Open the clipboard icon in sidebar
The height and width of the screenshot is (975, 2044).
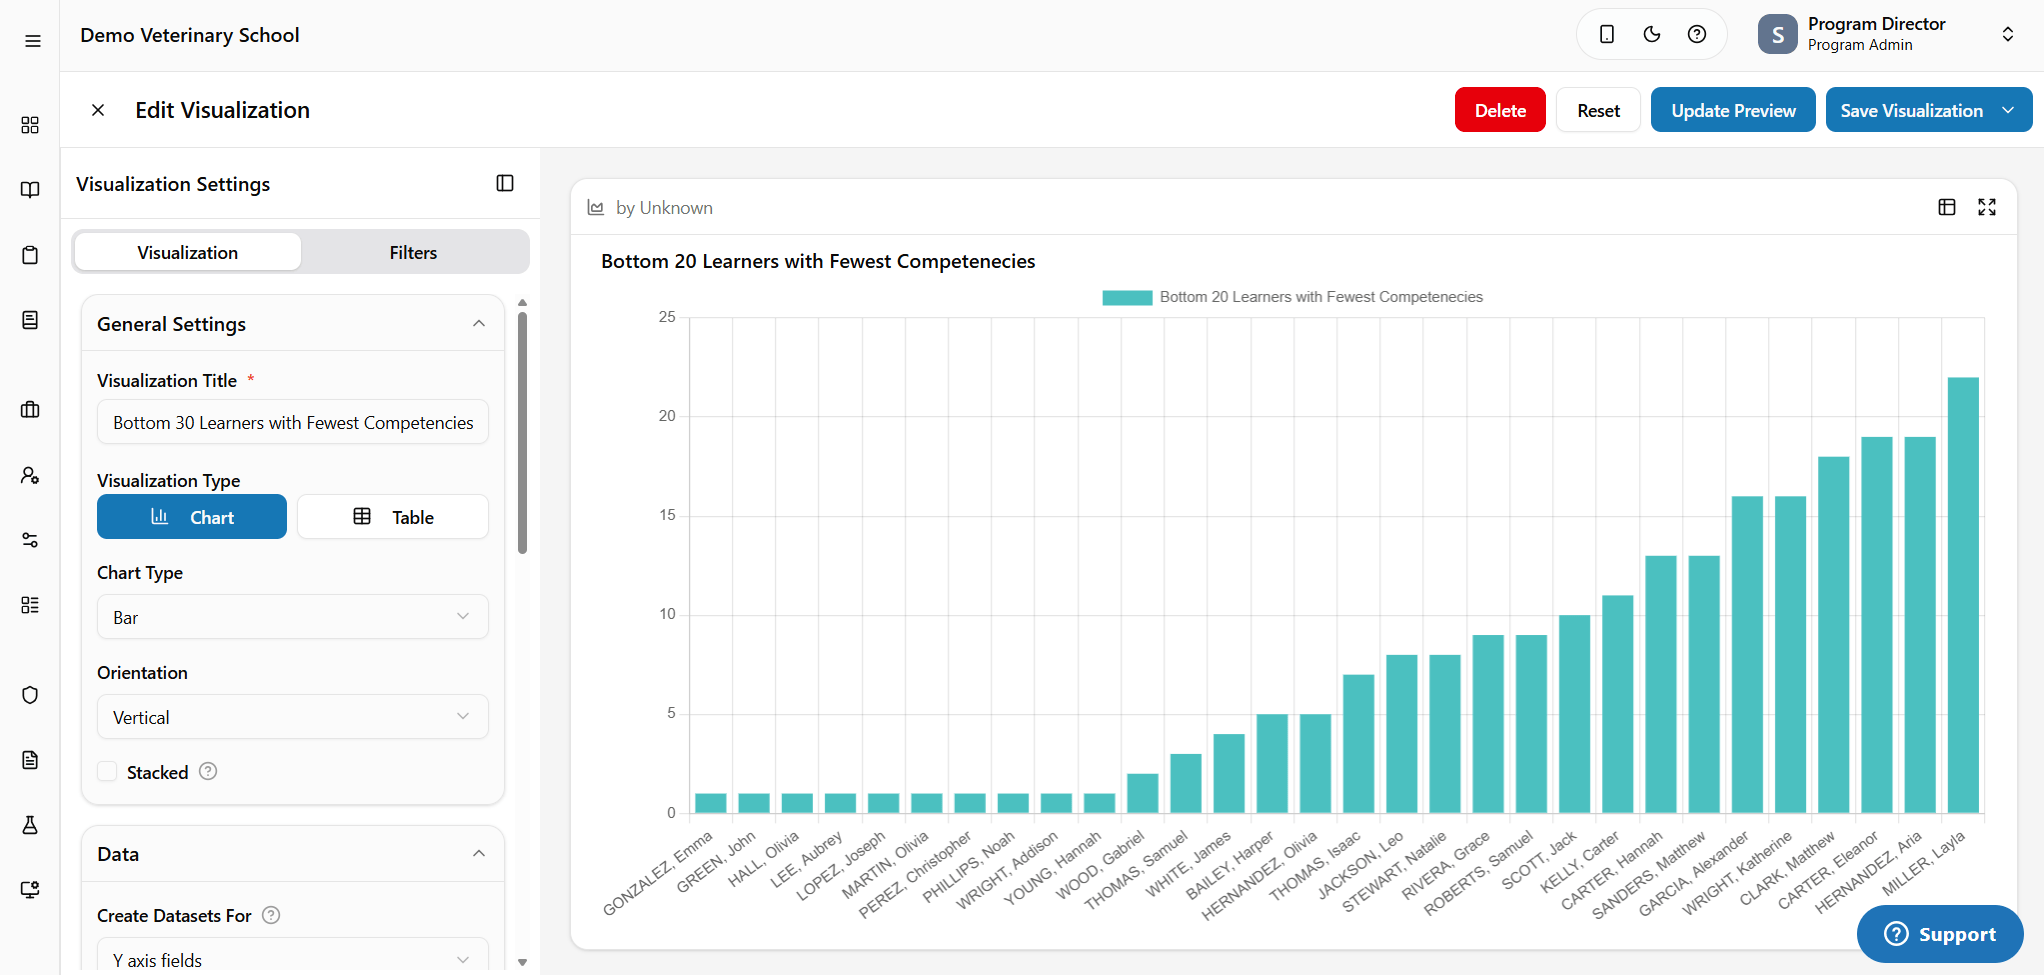(x=30, y=255)
